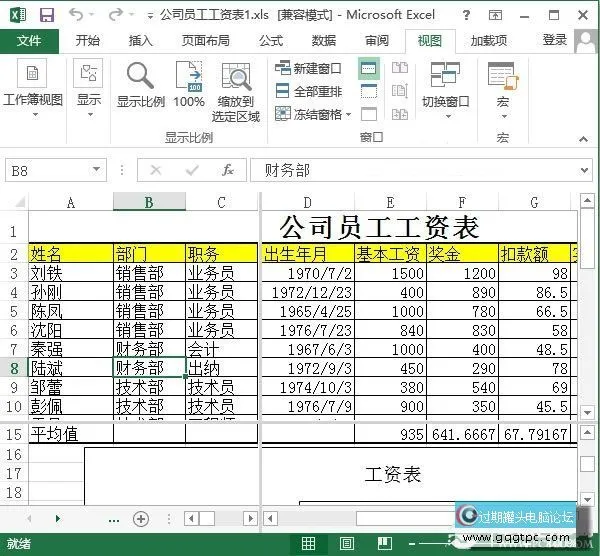Switch to the 公式 formulas tab

pos(270,40)
